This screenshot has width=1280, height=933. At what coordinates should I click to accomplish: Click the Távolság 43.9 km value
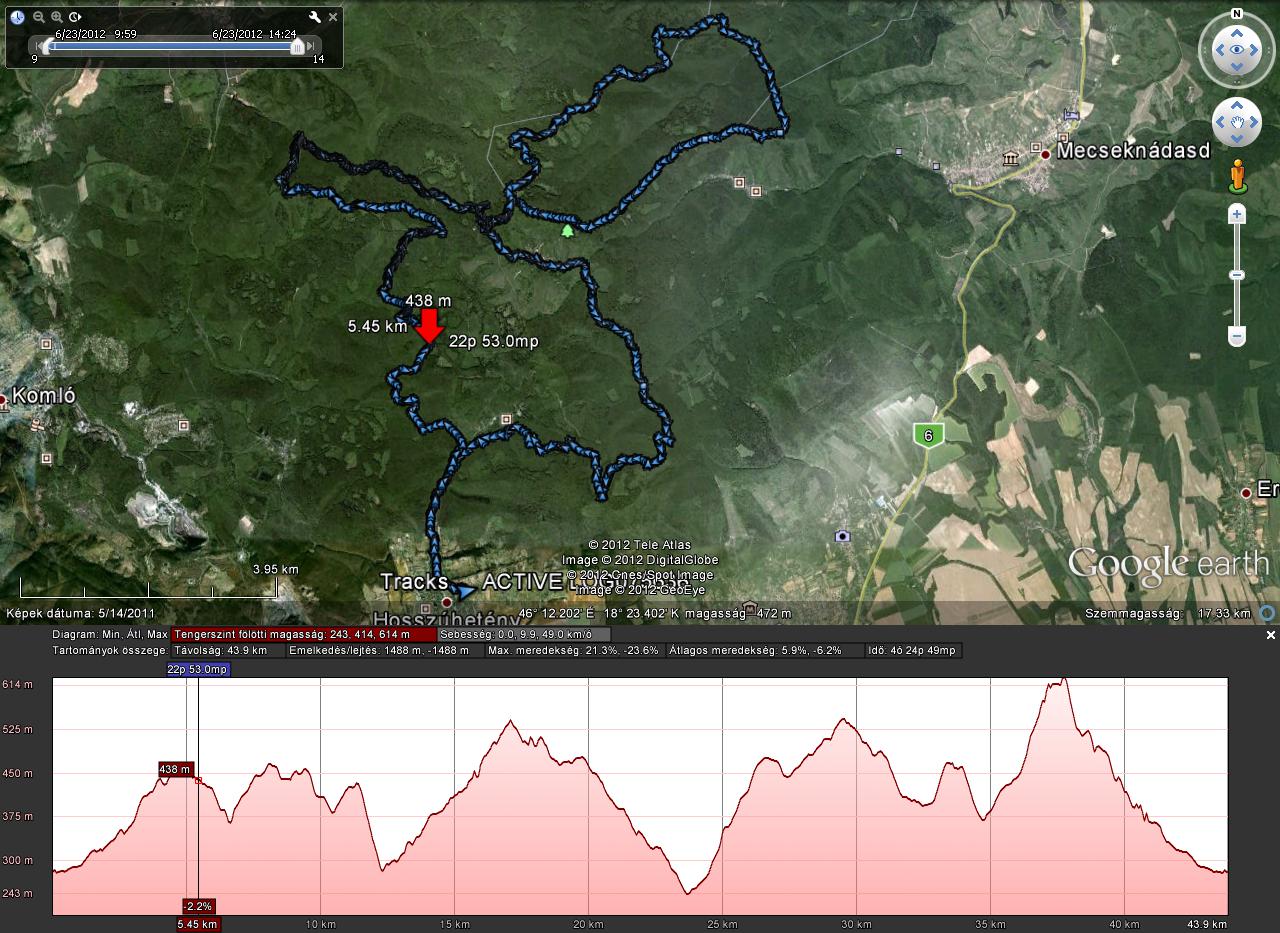(226, 650)
